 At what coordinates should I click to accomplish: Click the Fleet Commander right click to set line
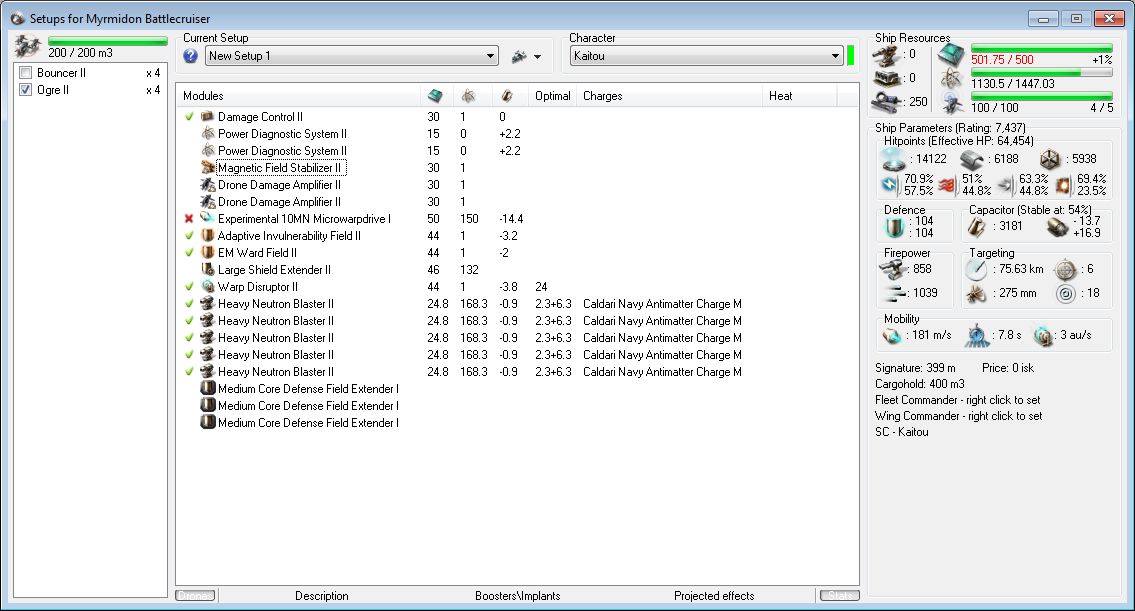click(958, 400)
